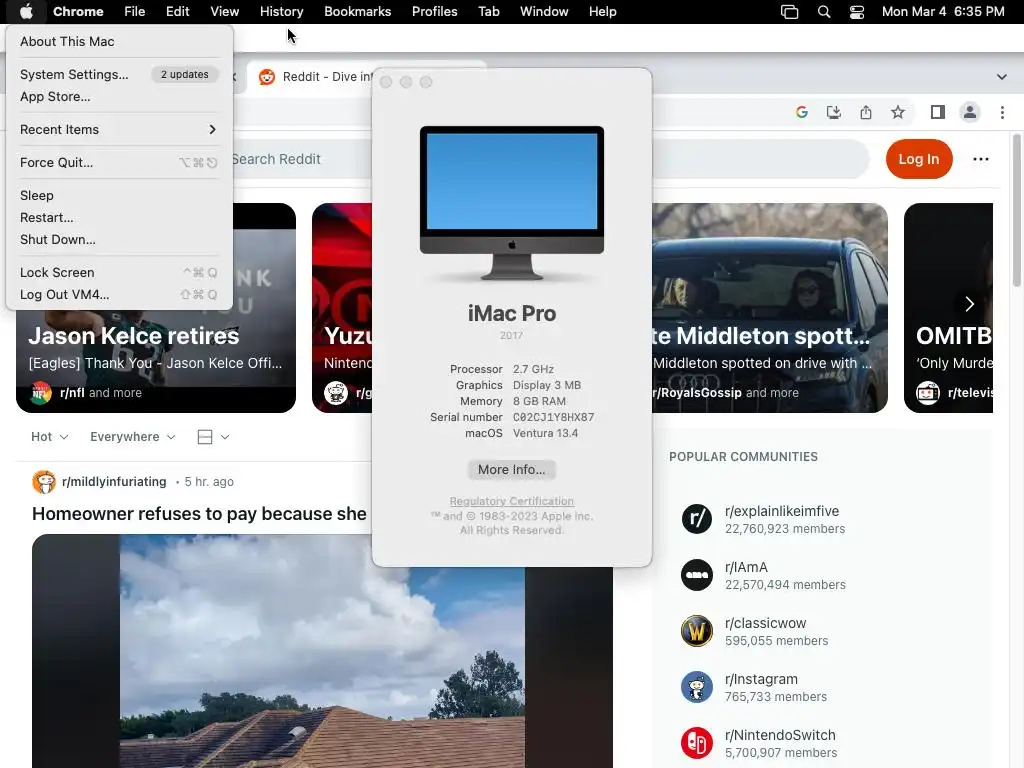1024x768 pixels.
Task: Click the Stage Manager windows icon in menu bar
Action: [x=790, y=12]
